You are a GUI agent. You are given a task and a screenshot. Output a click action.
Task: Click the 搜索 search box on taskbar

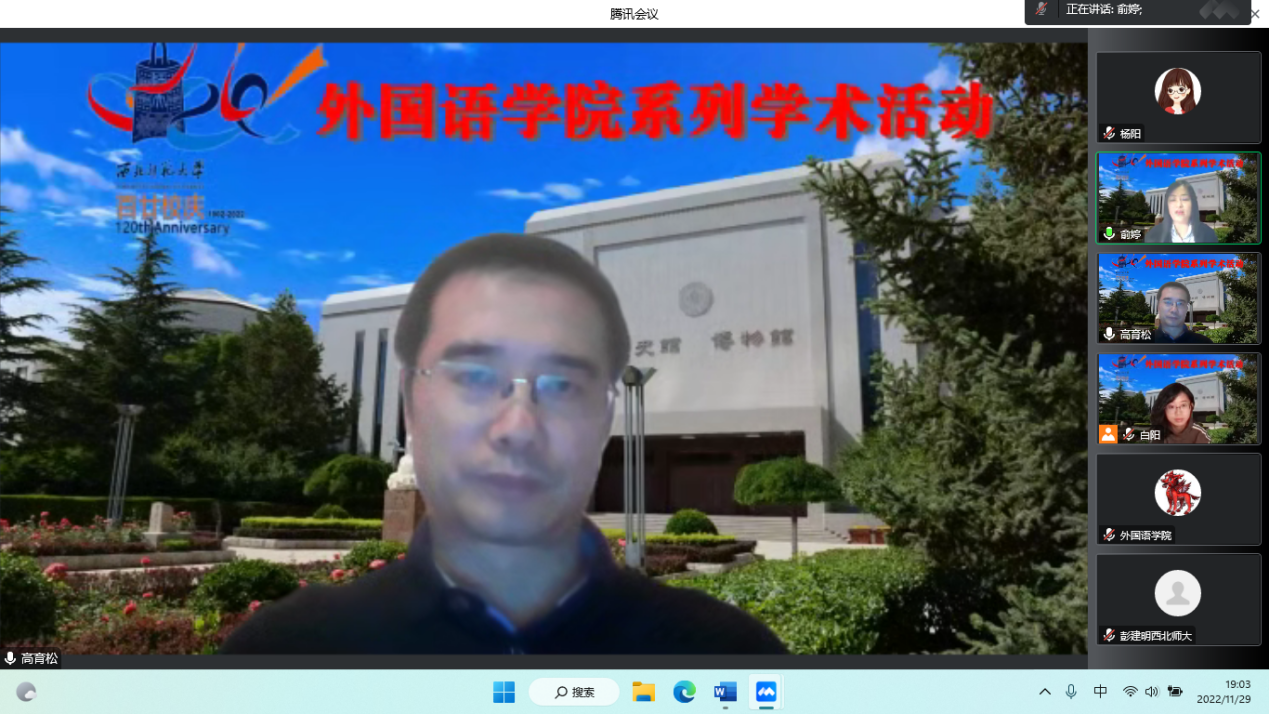pos(574,692)
